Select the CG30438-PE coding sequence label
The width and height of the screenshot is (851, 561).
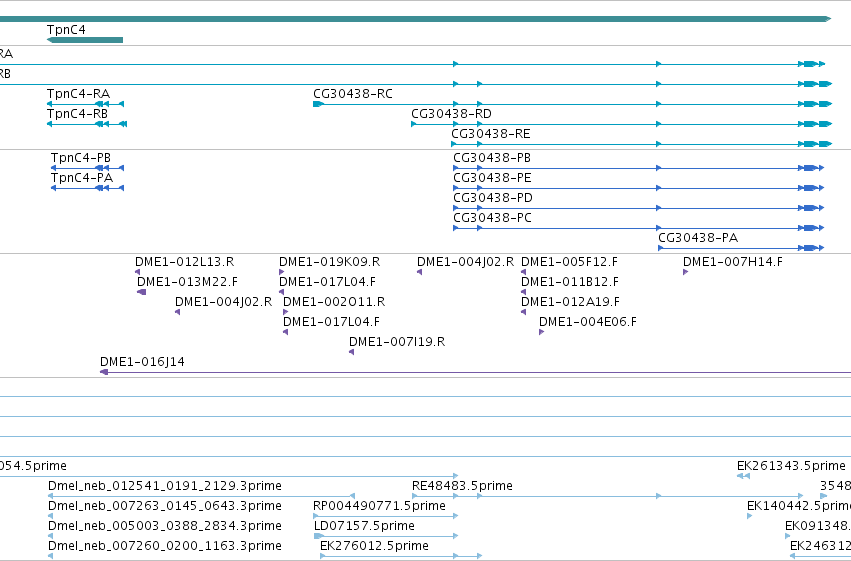click(x=492, y=178)
